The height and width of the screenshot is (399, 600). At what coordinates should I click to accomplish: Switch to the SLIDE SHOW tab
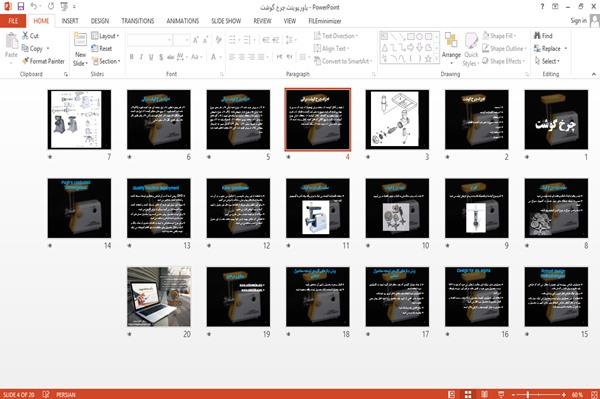pos(226,21)
